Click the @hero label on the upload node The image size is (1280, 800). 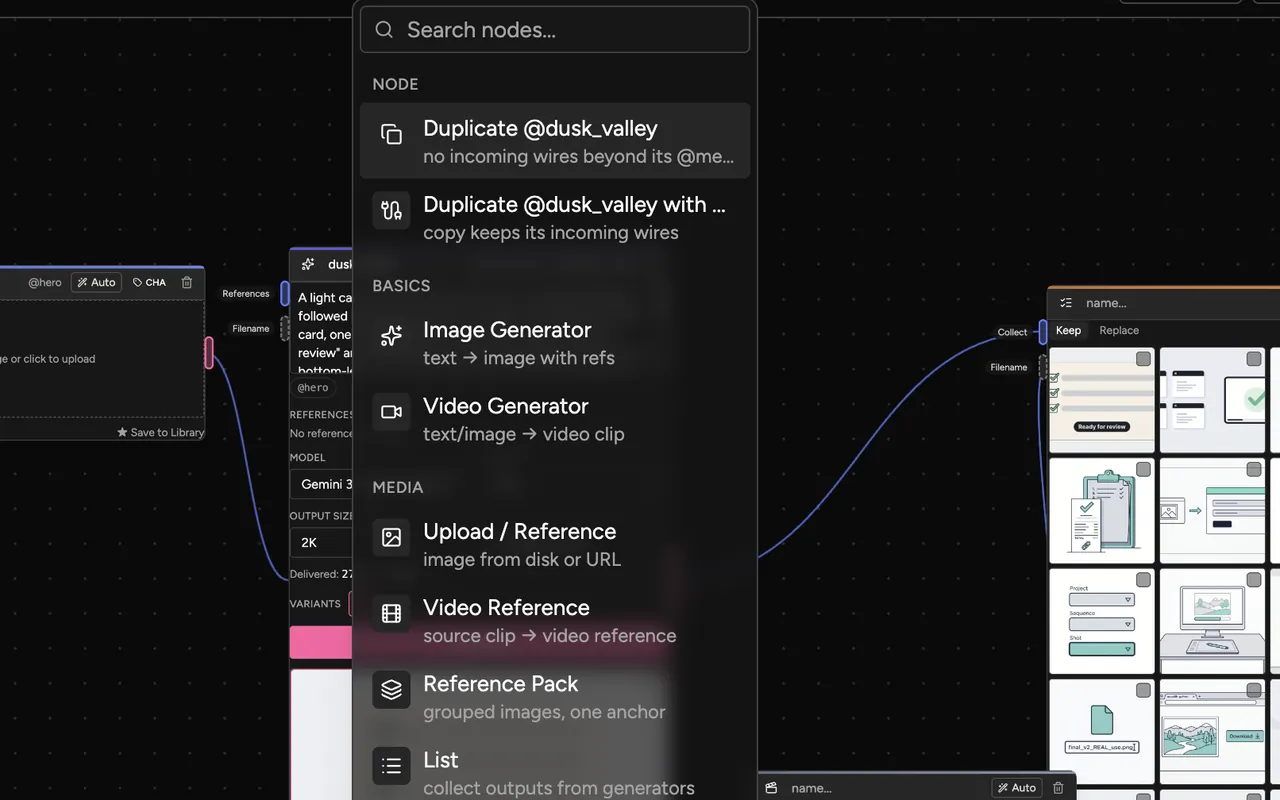(45, 283)
